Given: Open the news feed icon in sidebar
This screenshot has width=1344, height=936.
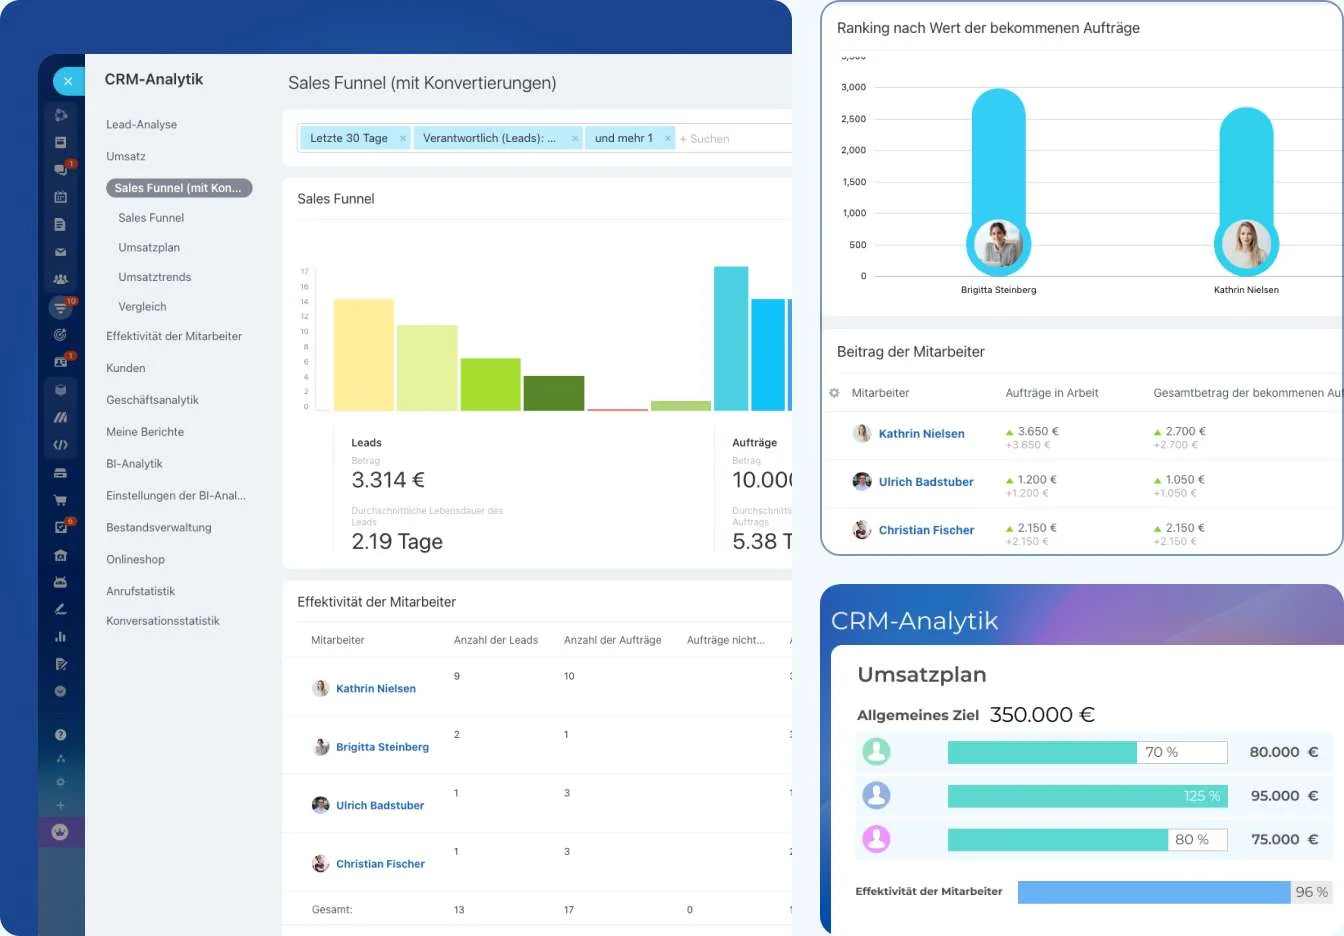Looking at the screenshot, I should [x=60, y=142].
